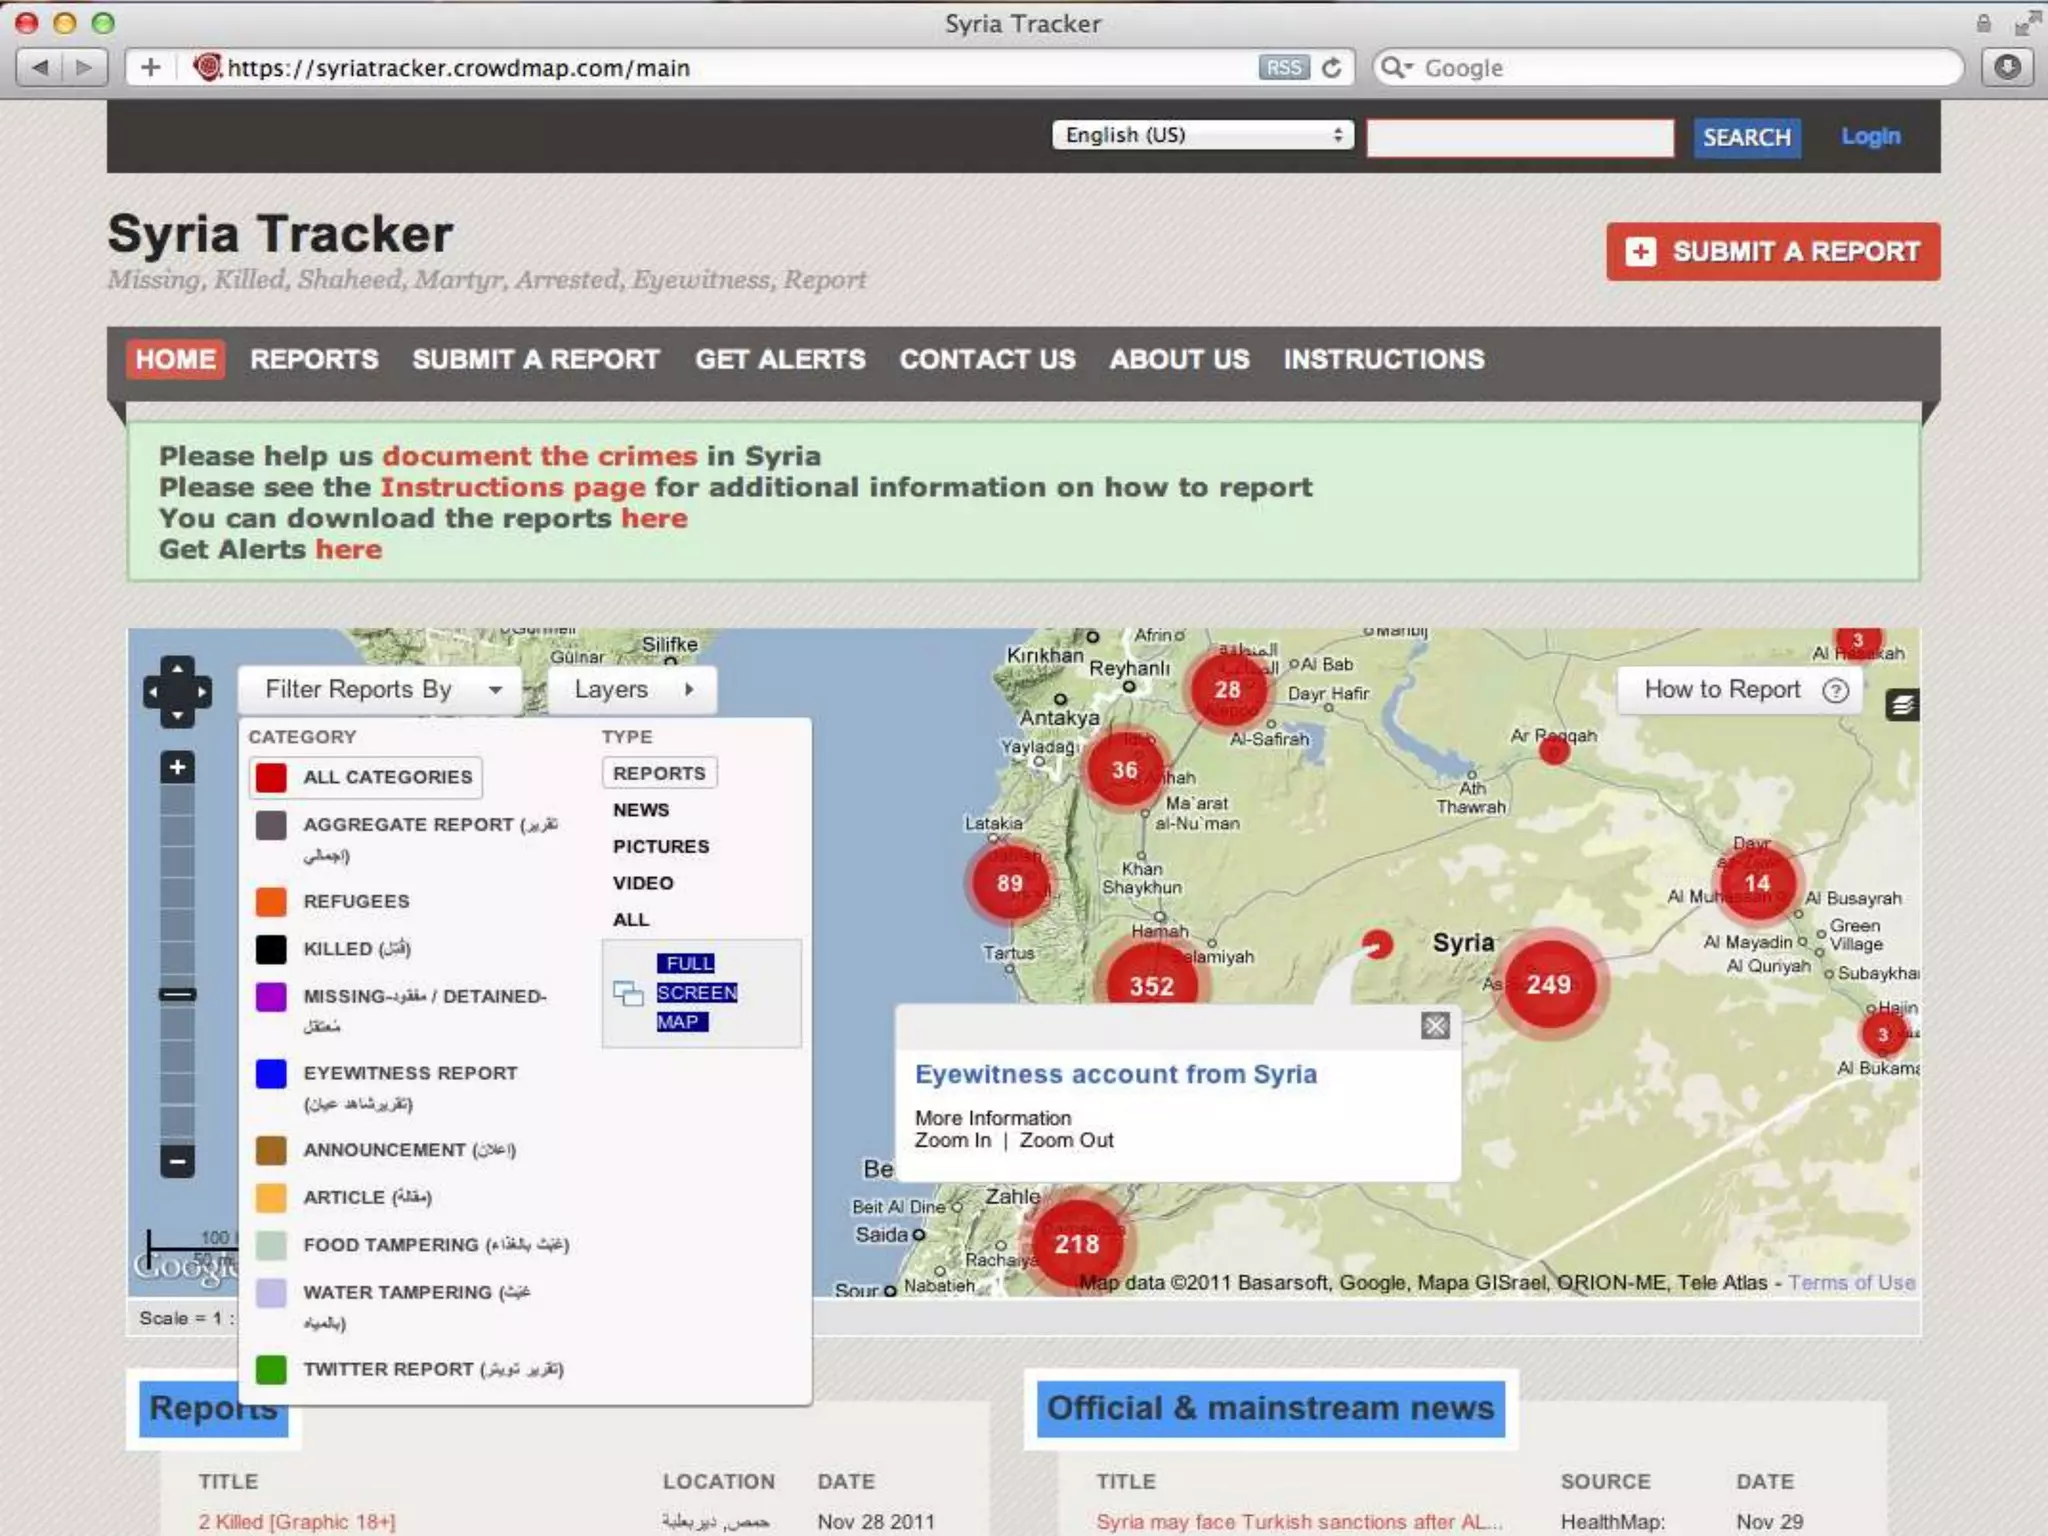
Task: Click the map pan up arrow
Action: [177, 667]
